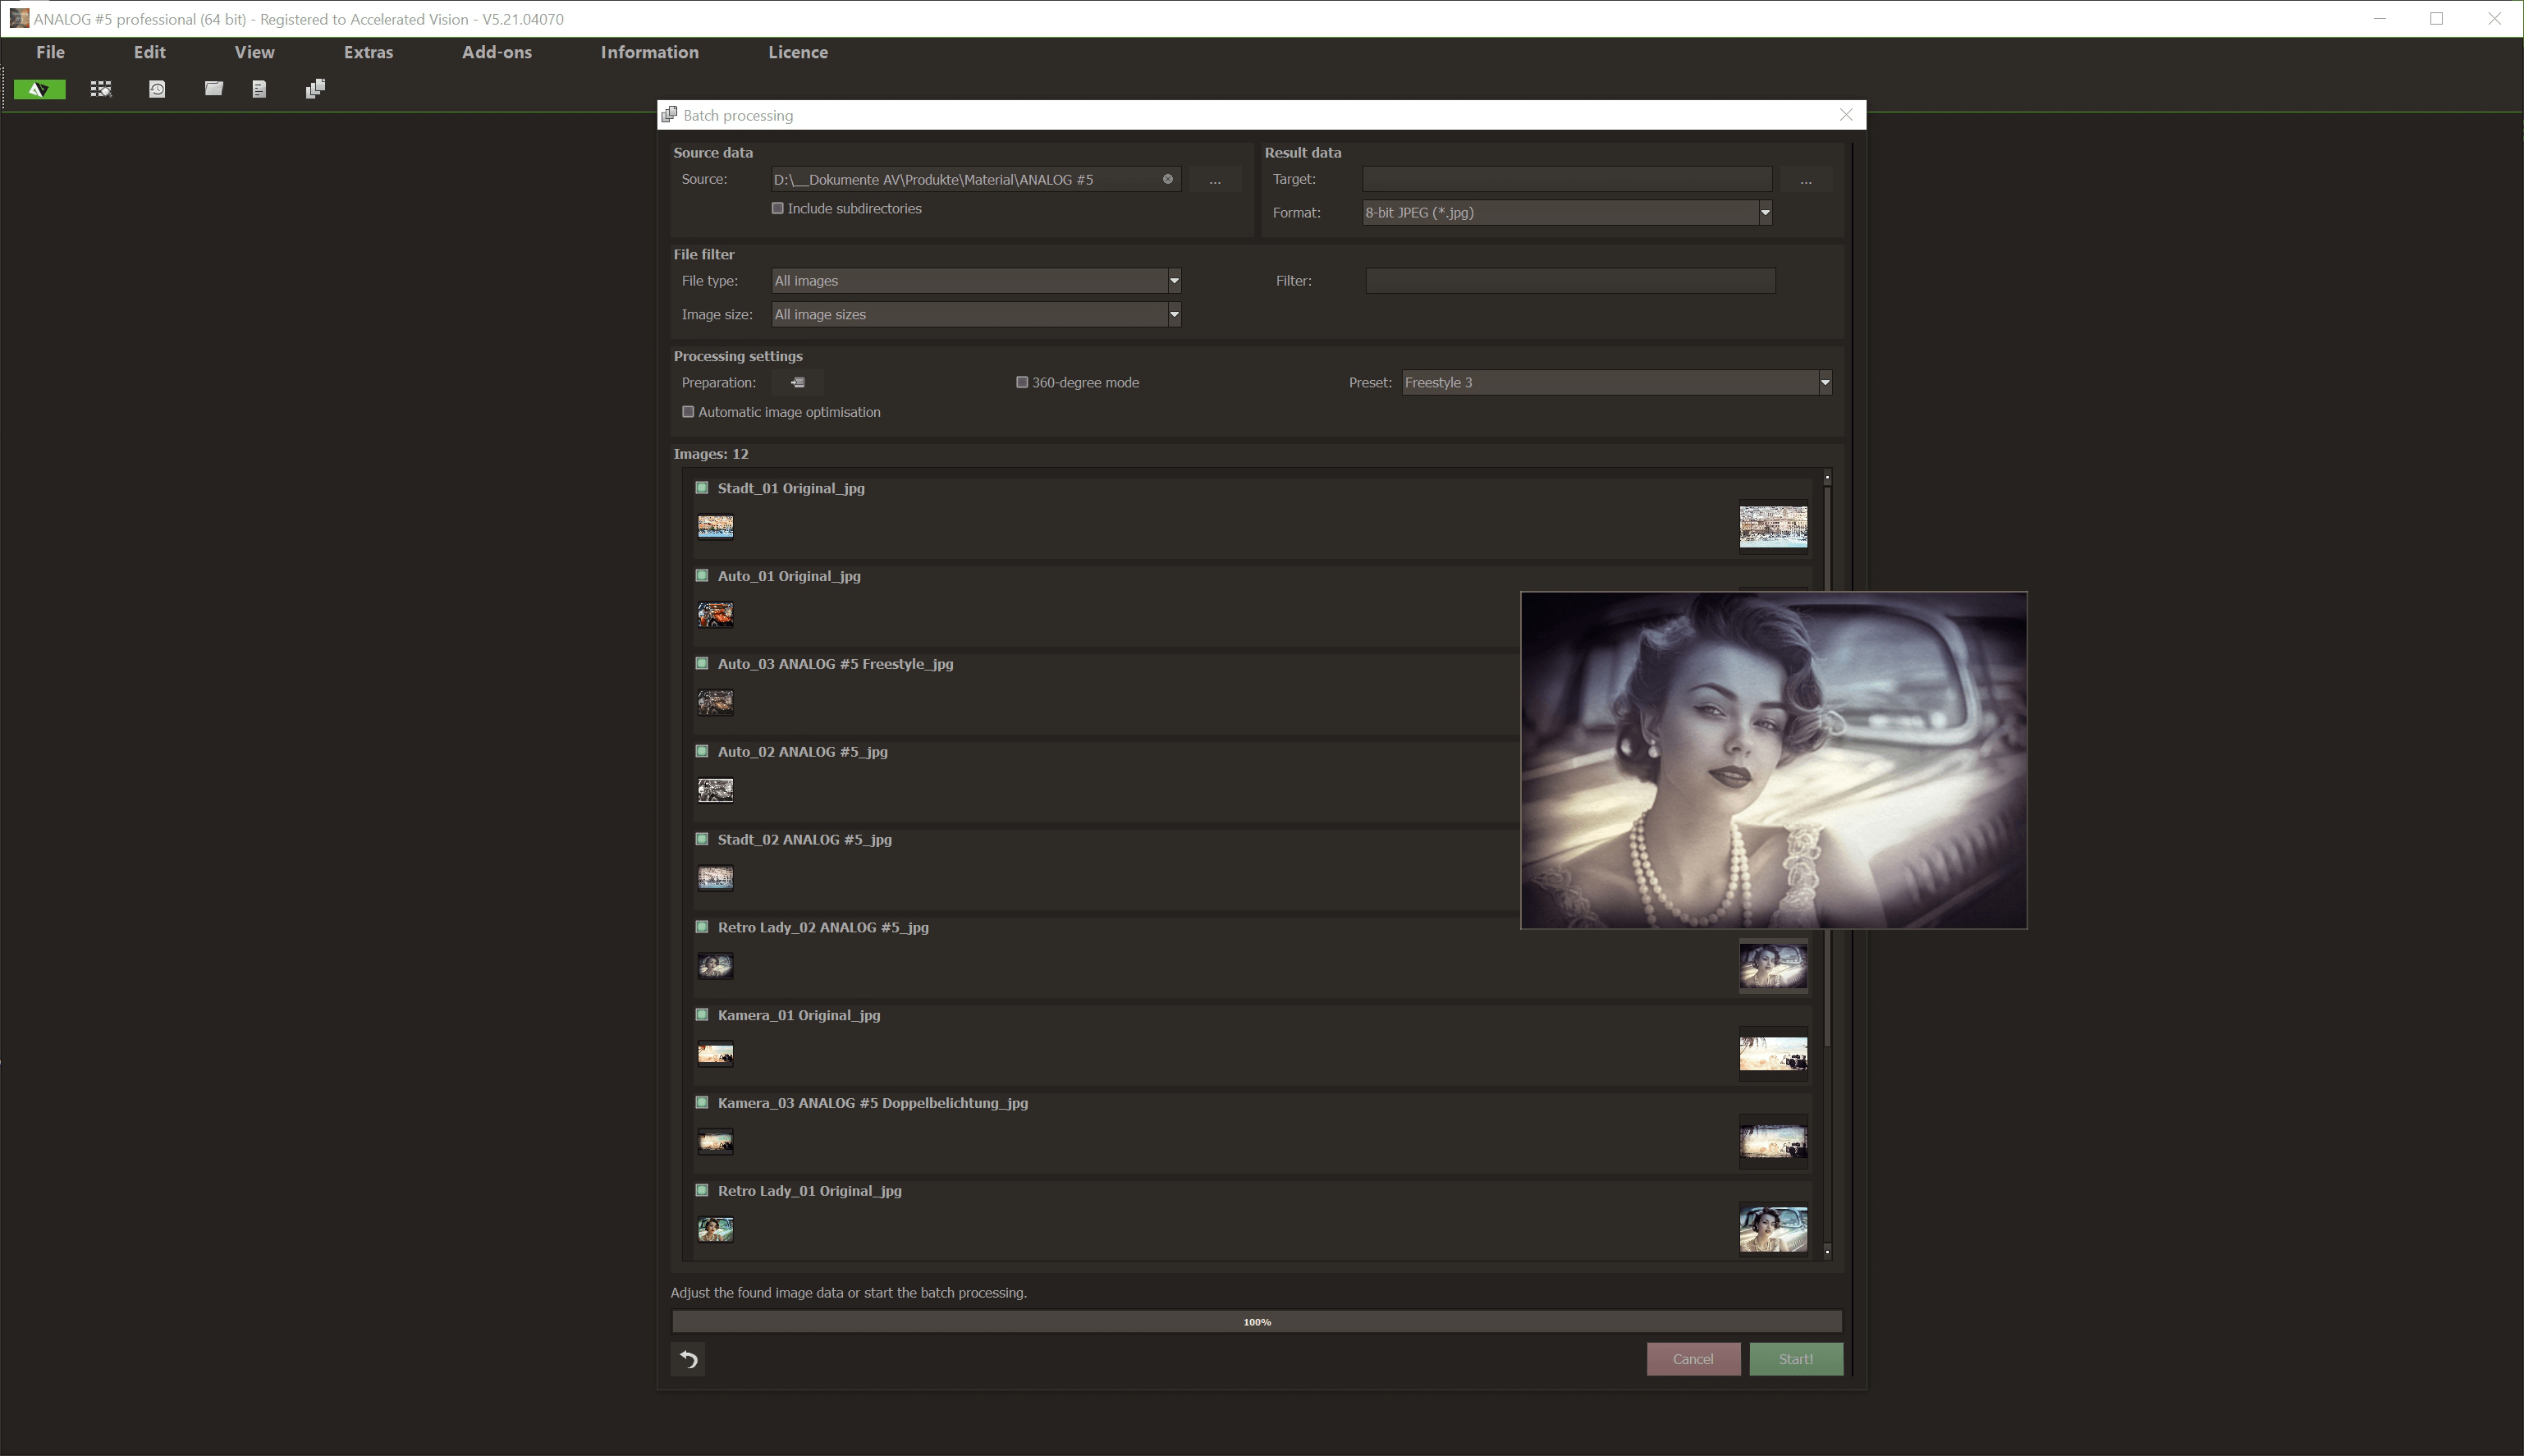Enable Automatic image optimisation

coord(688,412)
